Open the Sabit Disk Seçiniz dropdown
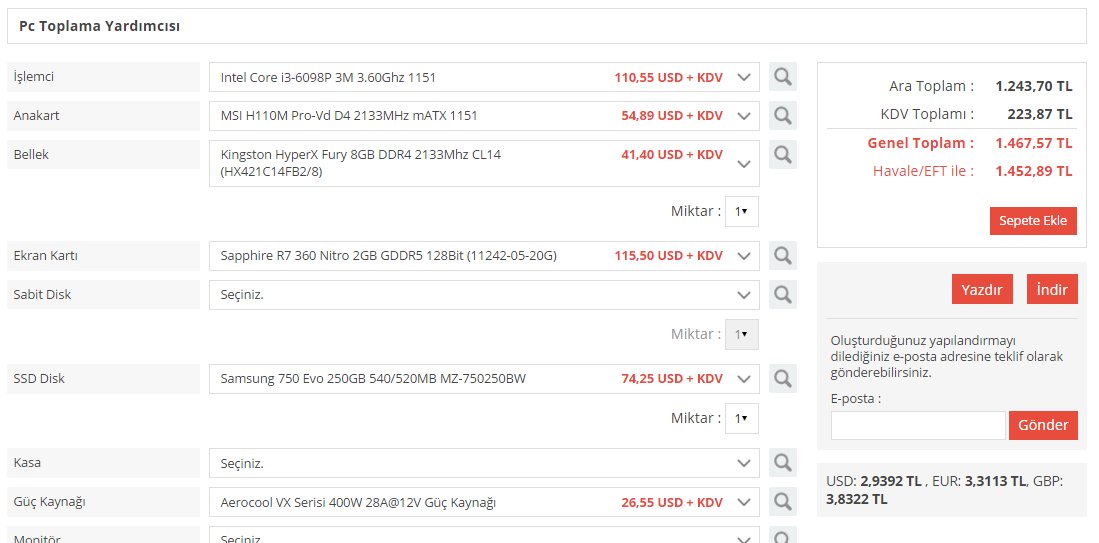Viewport: 1099px width, 543px height. tap(484, 295)
